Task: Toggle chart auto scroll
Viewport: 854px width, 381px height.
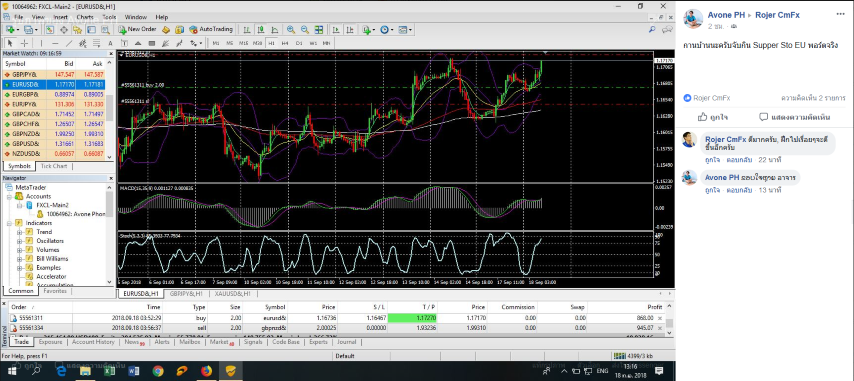Action: pyautogui.click(x=336, y=29)
